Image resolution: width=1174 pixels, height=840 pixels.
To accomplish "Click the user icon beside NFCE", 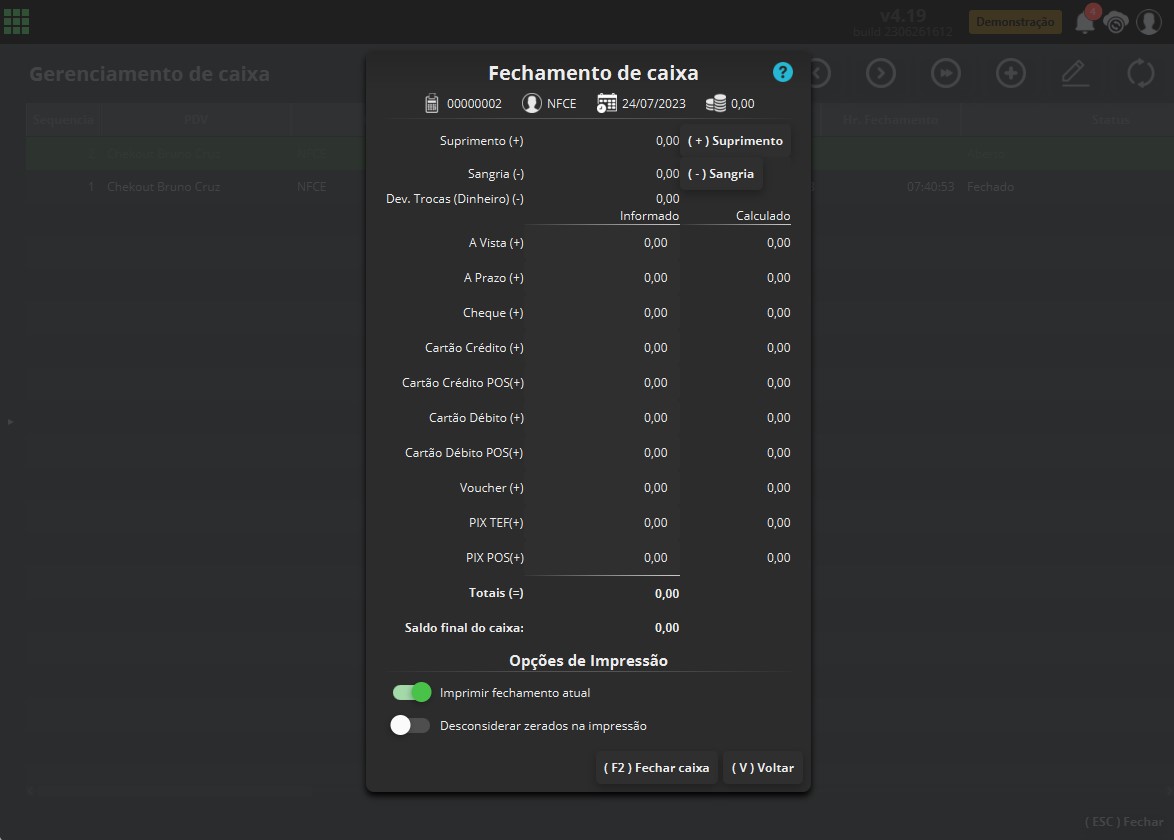I will (532, 103).
